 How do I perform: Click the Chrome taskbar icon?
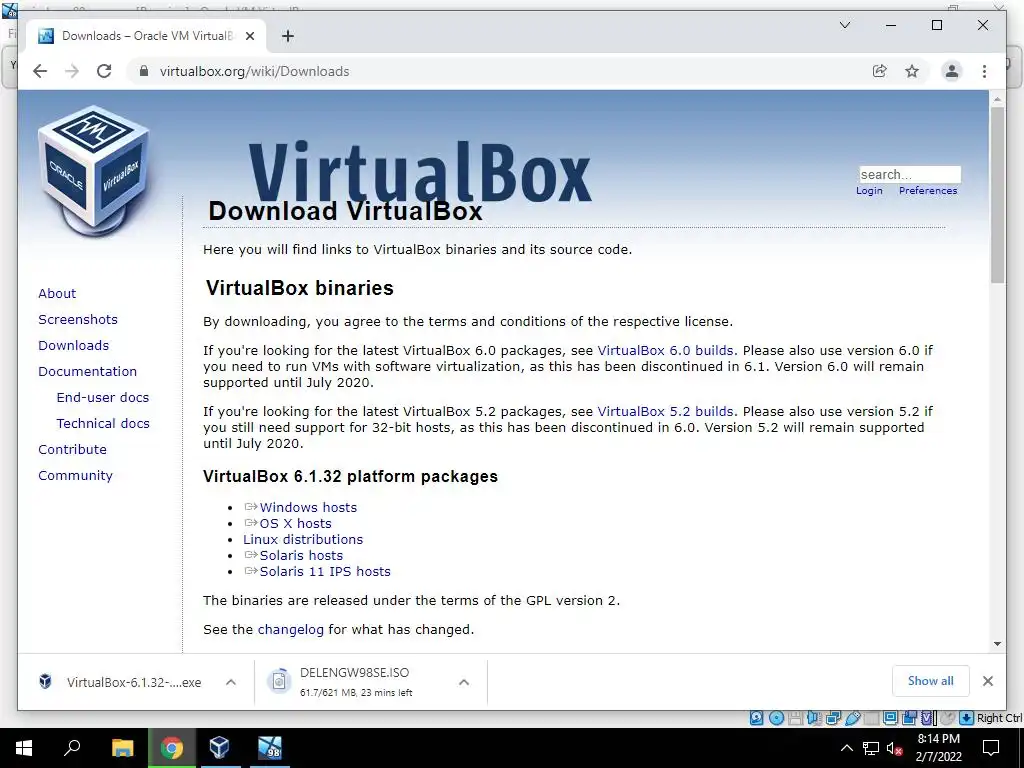pos(172,748)
